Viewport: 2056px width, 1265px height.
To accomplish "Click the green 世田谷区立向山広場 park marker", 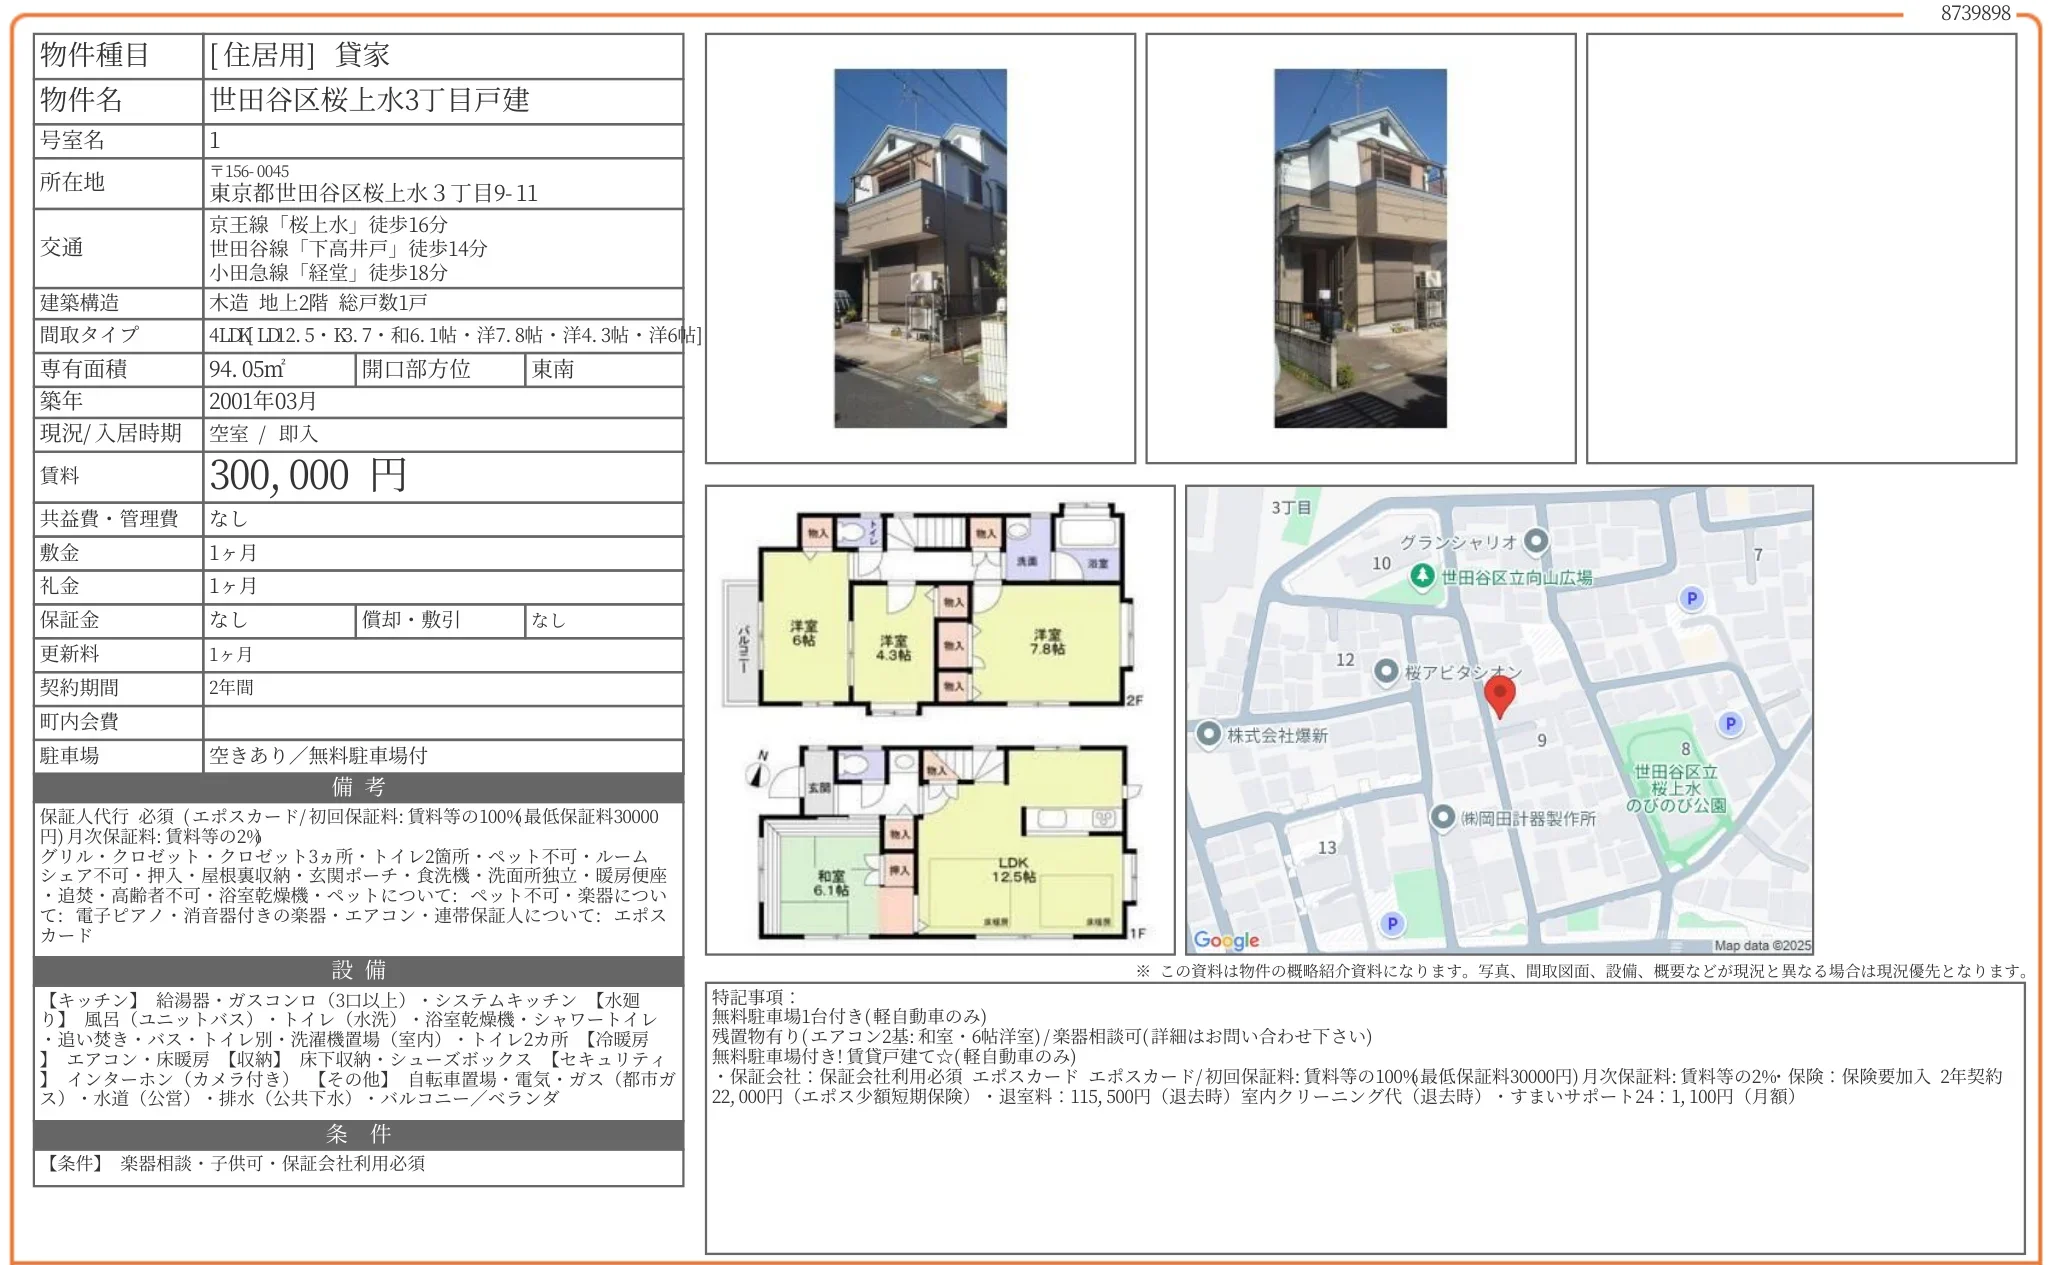I will (1422, 576).
